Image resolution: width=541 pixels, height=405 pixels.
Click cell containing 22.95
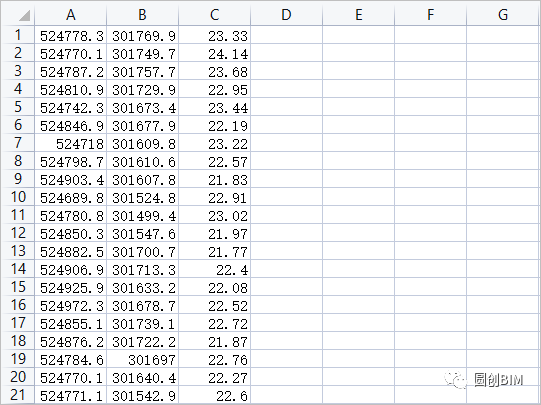215,89
